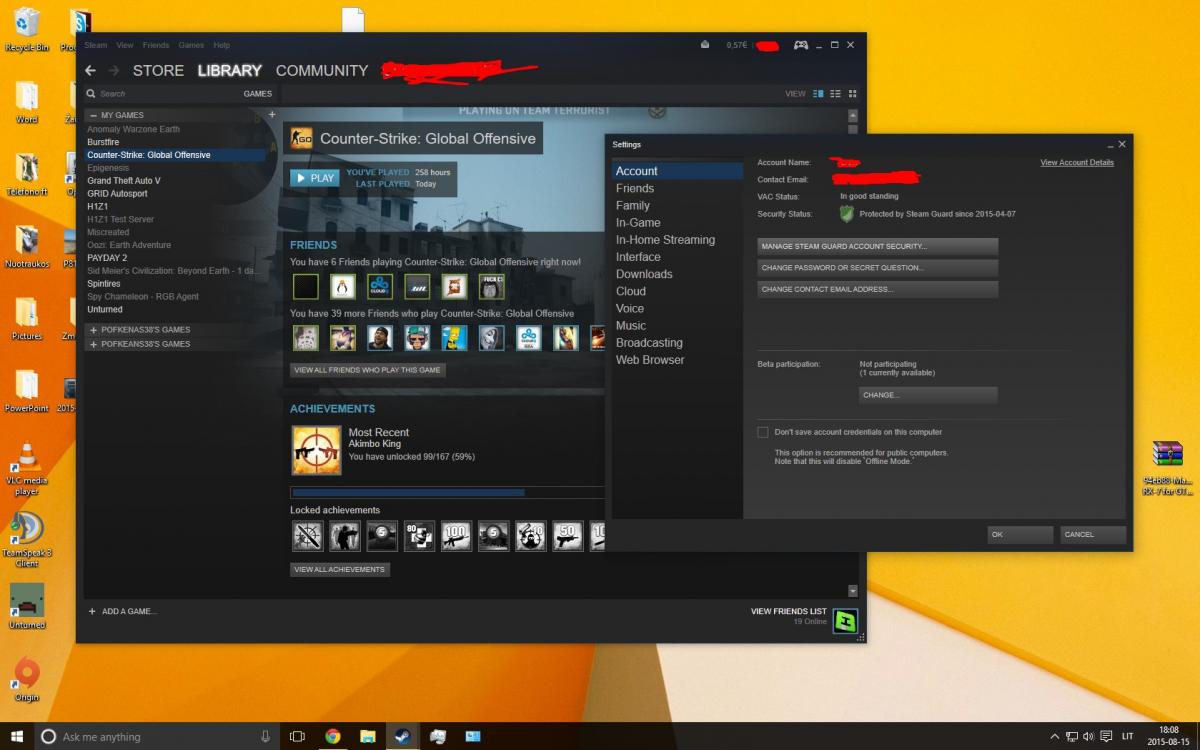
Task: Expand the first POFKENAS38'S GAMES group
Action: pyautogui.click(x=93, y=330)
